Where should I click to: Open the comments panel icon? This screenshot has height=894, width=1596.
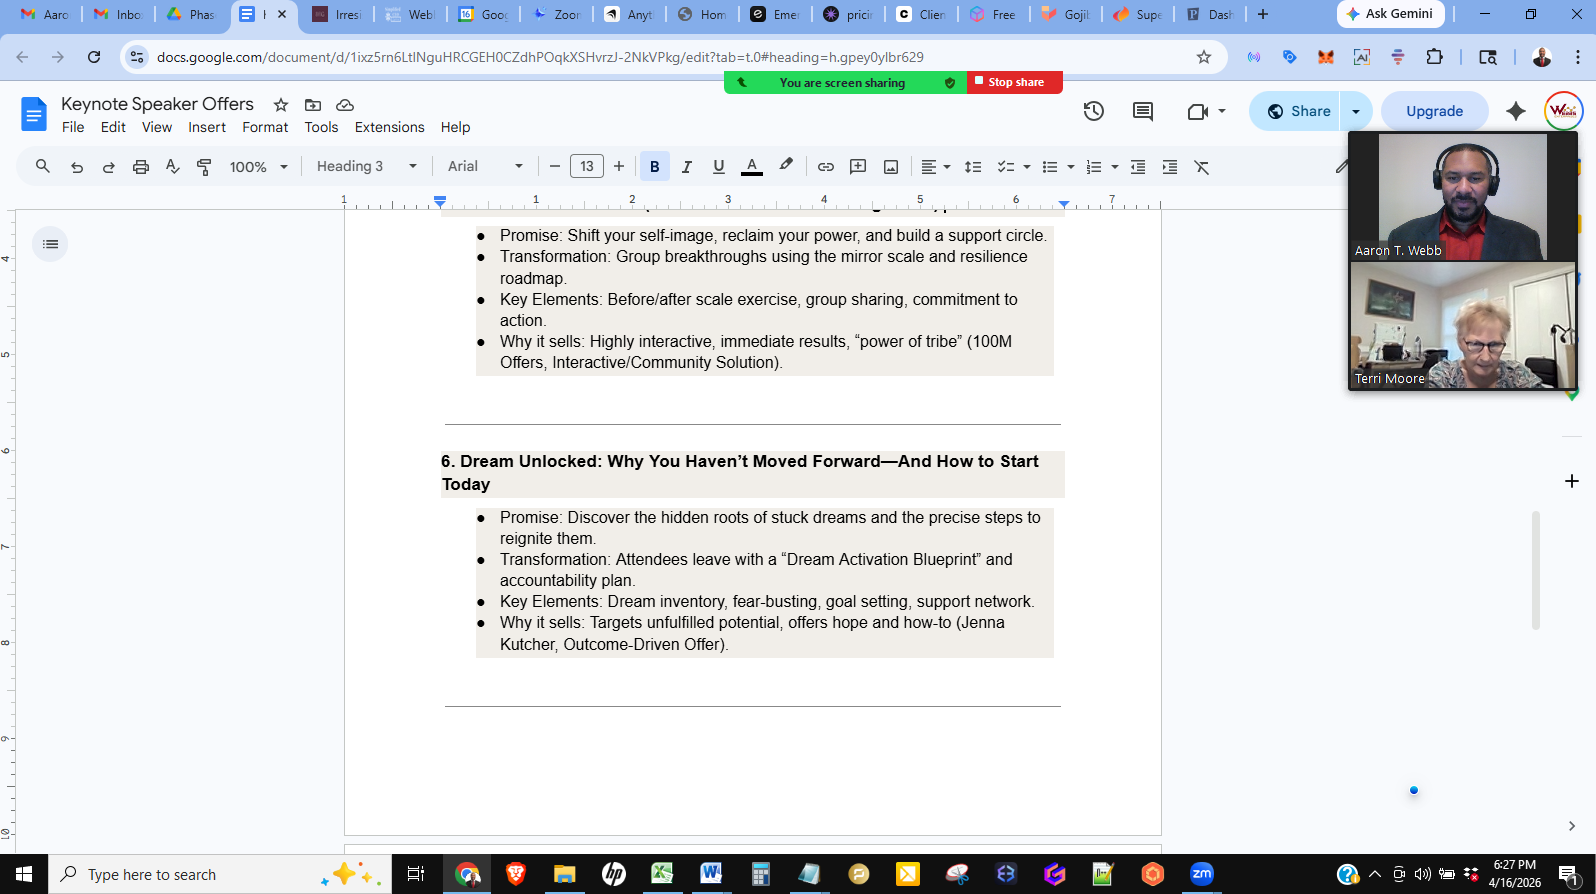pos(1142,111)
